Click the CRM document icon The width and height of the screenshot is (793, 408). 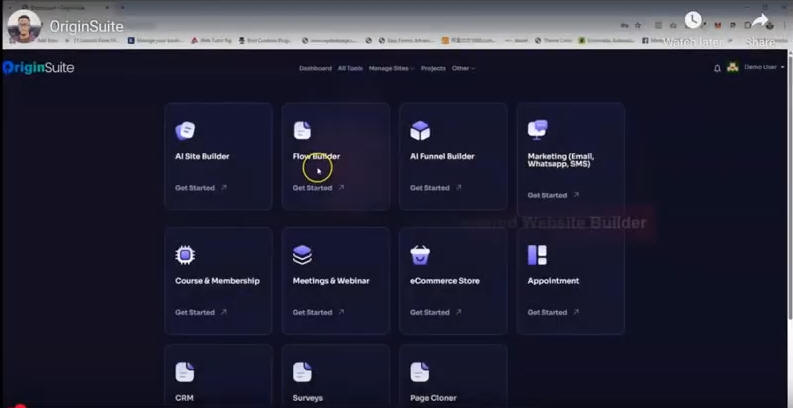tap(185, 372)
